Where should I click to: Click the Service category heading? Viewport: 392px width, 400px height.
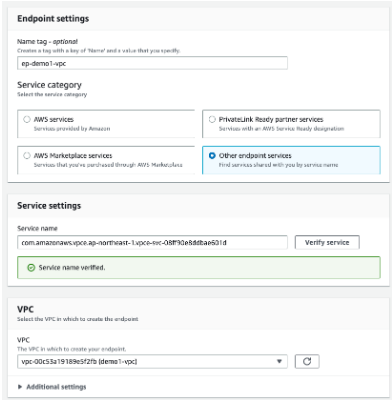49,85
